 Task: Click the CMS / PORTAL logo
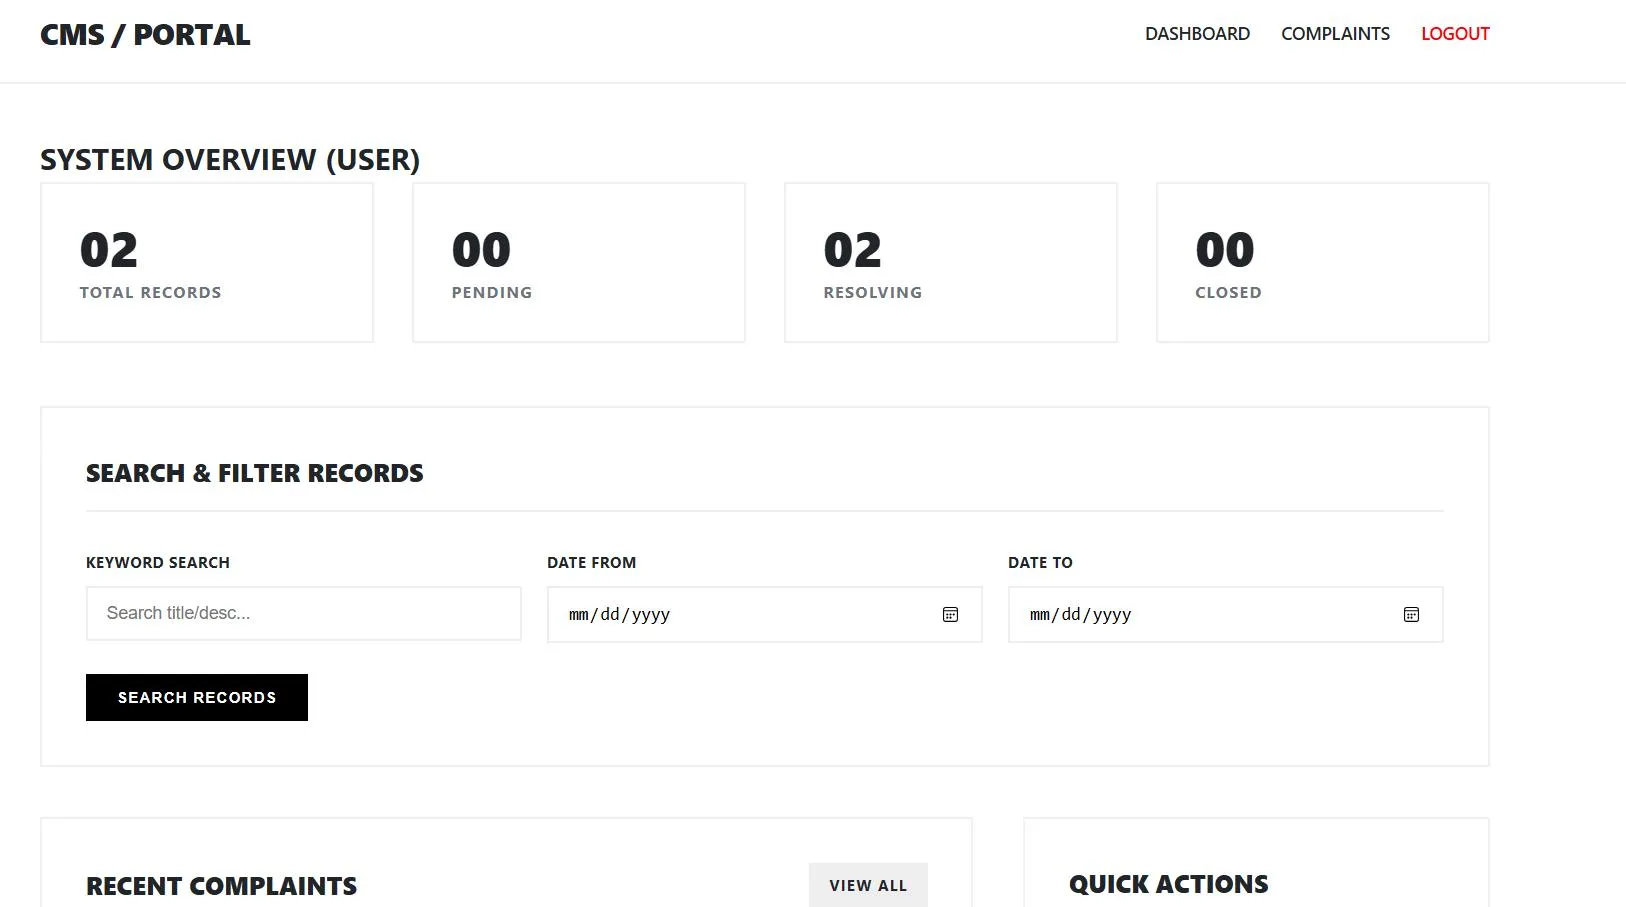click(145, 35)
